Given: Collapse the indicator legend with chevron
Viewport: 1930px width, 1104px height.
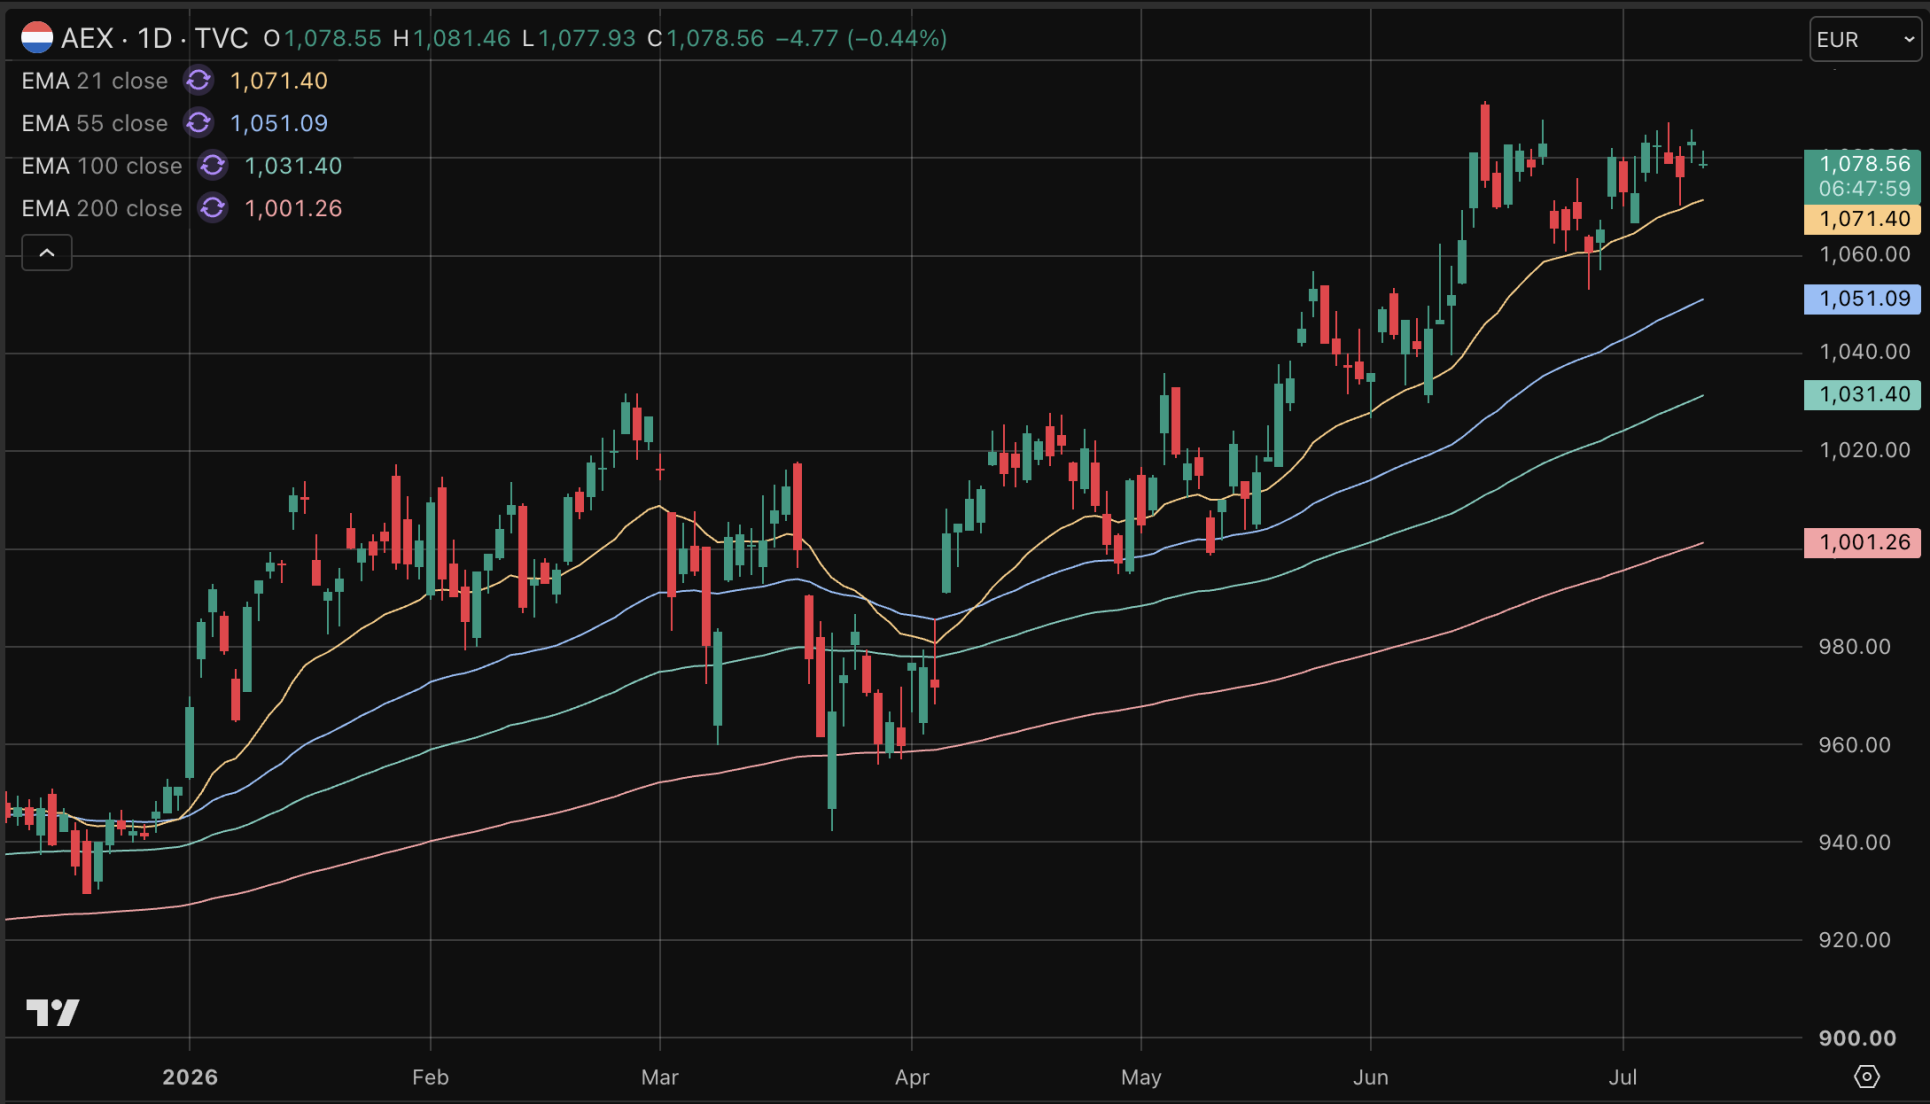Looking at the screenshot, I should [47, 253].
